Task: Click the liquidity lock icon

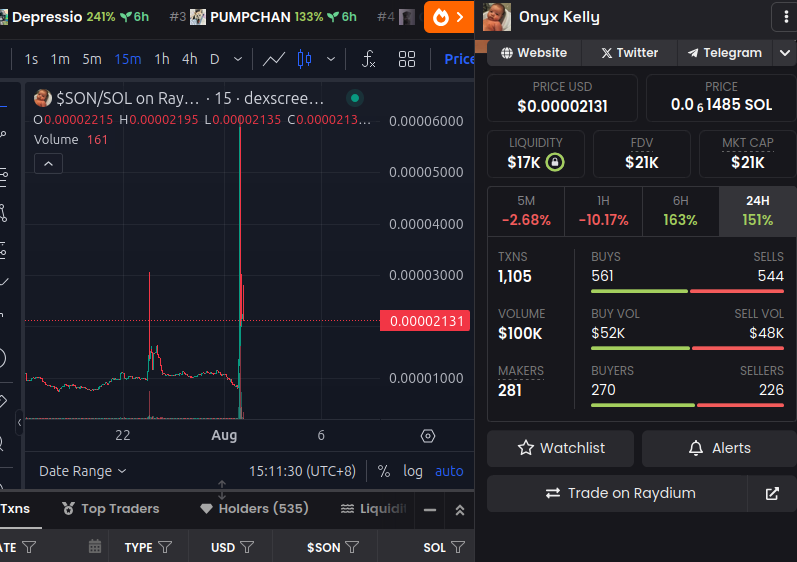Action: [x=555, y=163]
